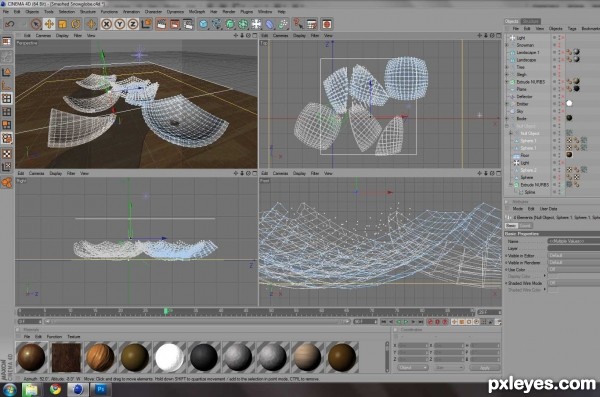This screenshot has height=397, width=600.
Task: Toggle visibility dots for Sky object
Action: [x=559, y=111]
